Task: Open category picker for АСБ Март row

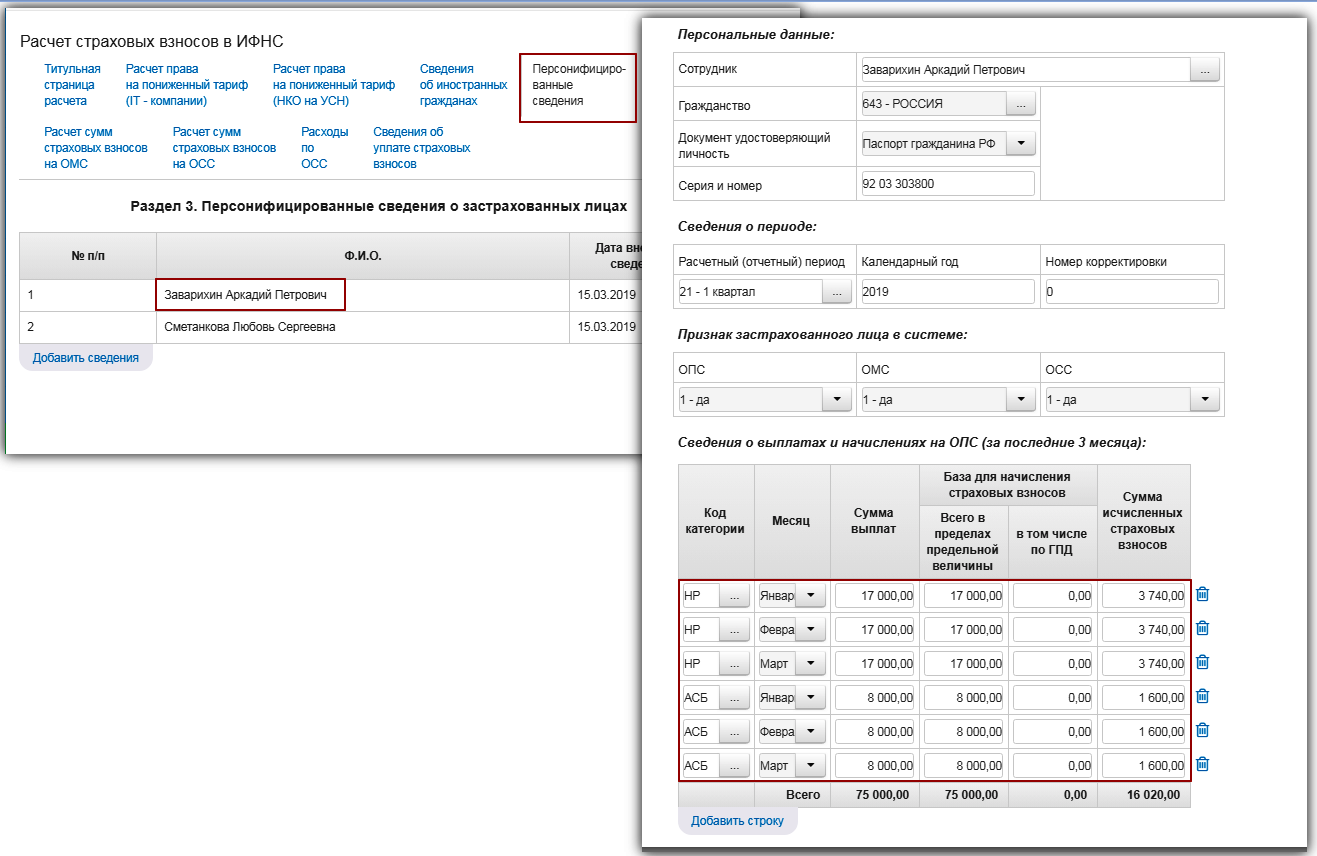Action: (x=734, y=766)
